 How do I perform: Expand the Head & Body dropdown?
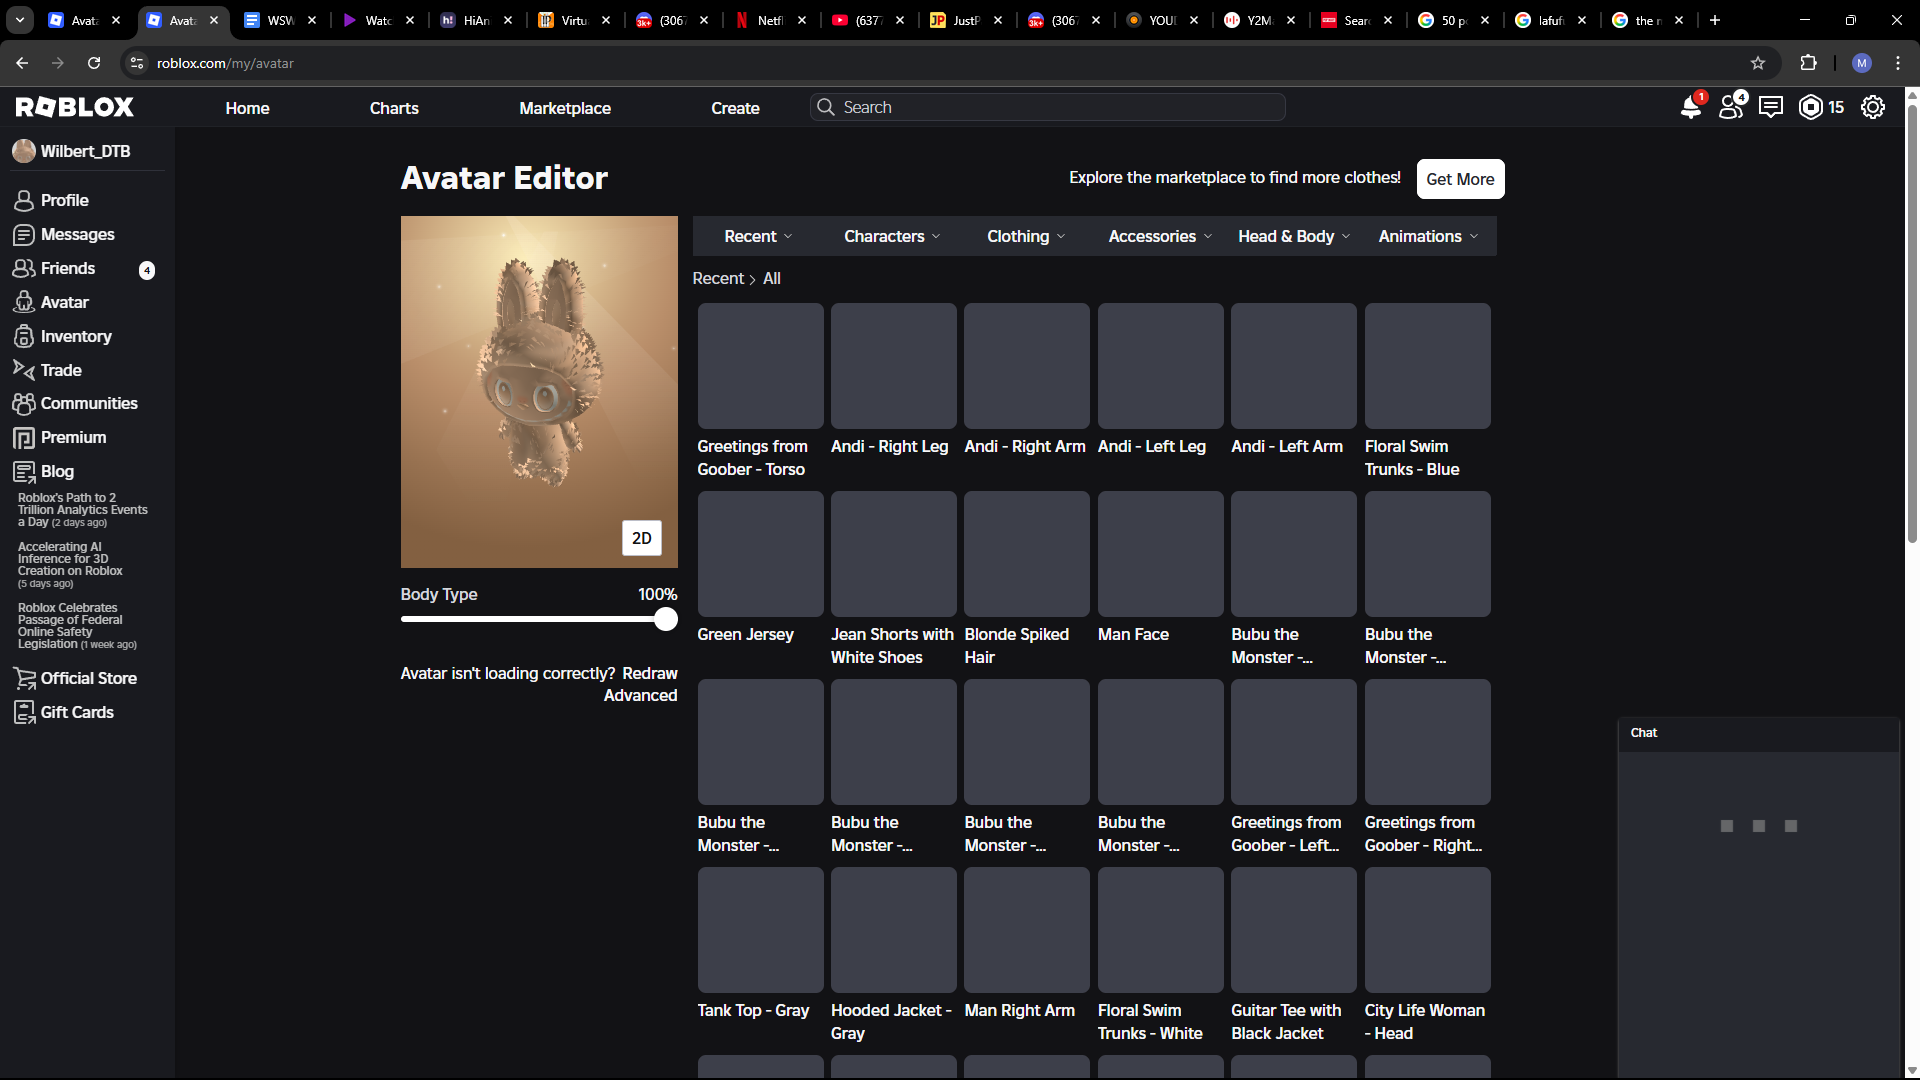tap(1294, 237)
